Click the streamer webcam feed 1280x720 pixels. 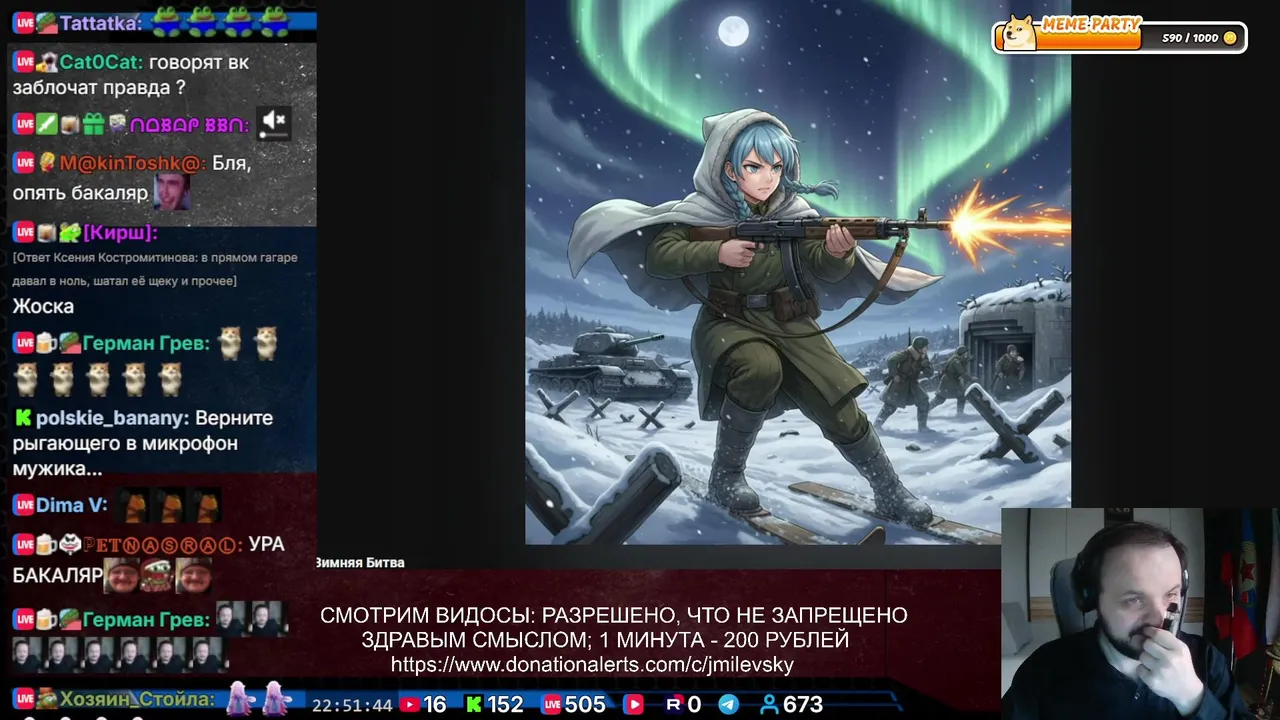point(1140,613)
